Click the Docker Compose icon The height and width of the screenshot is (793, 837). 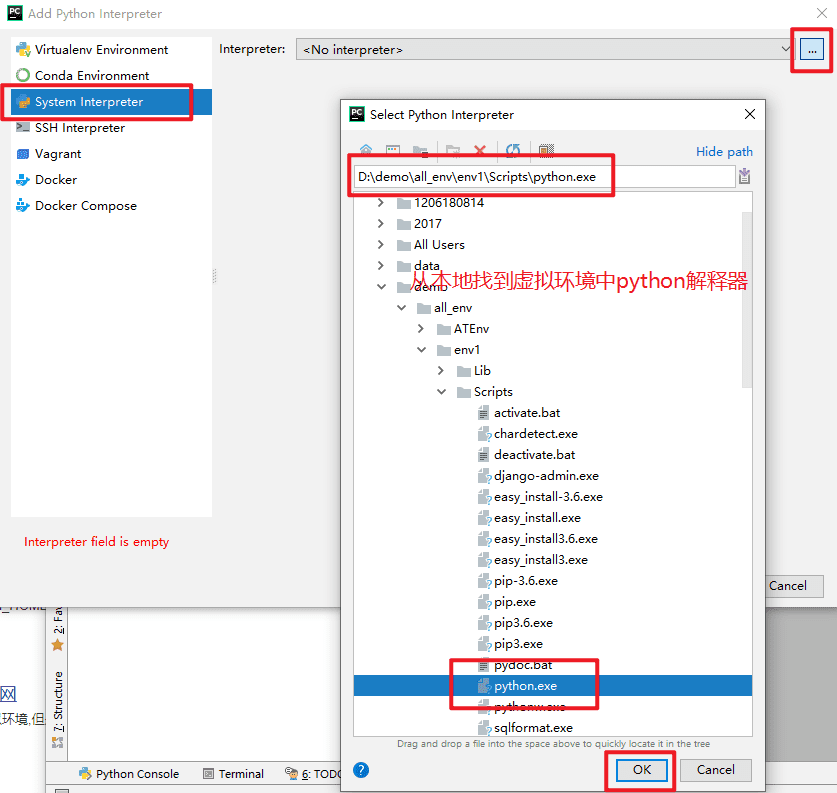click(x=23, y=205)
